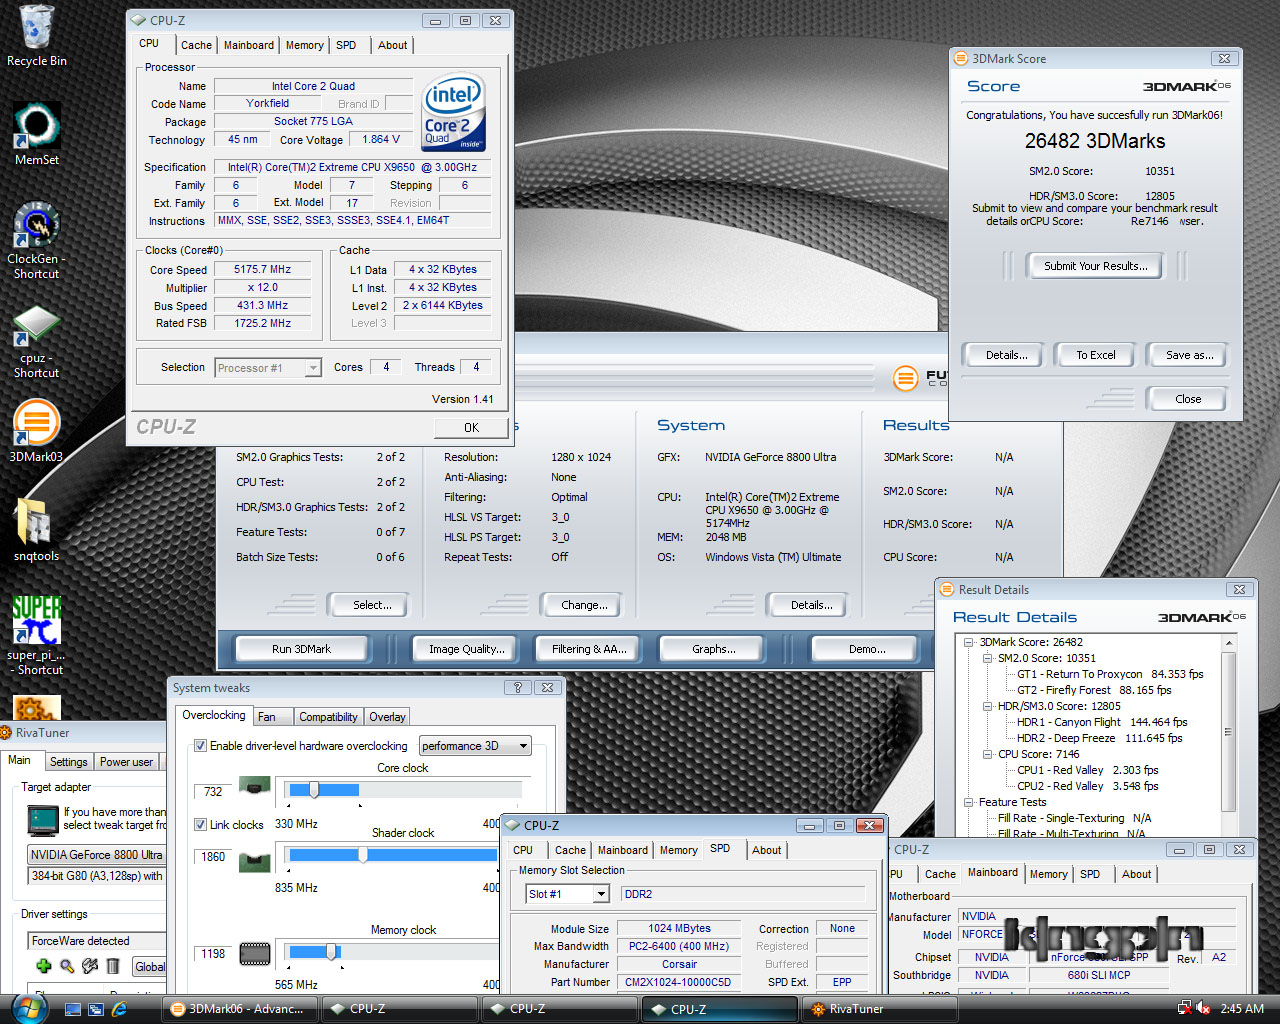The width and height of the screenshot is (1280, 1024).
Task: Click the Shader clock slider handle
Action: coord(363,855)
